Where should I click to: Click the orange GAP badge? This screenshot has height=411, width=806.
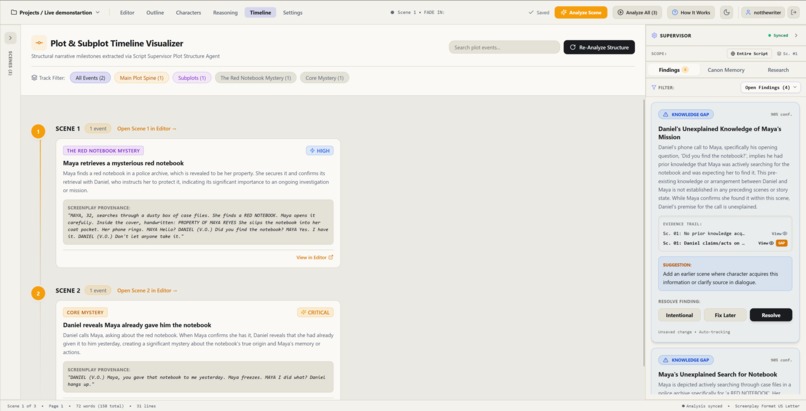tap(782, 243)
